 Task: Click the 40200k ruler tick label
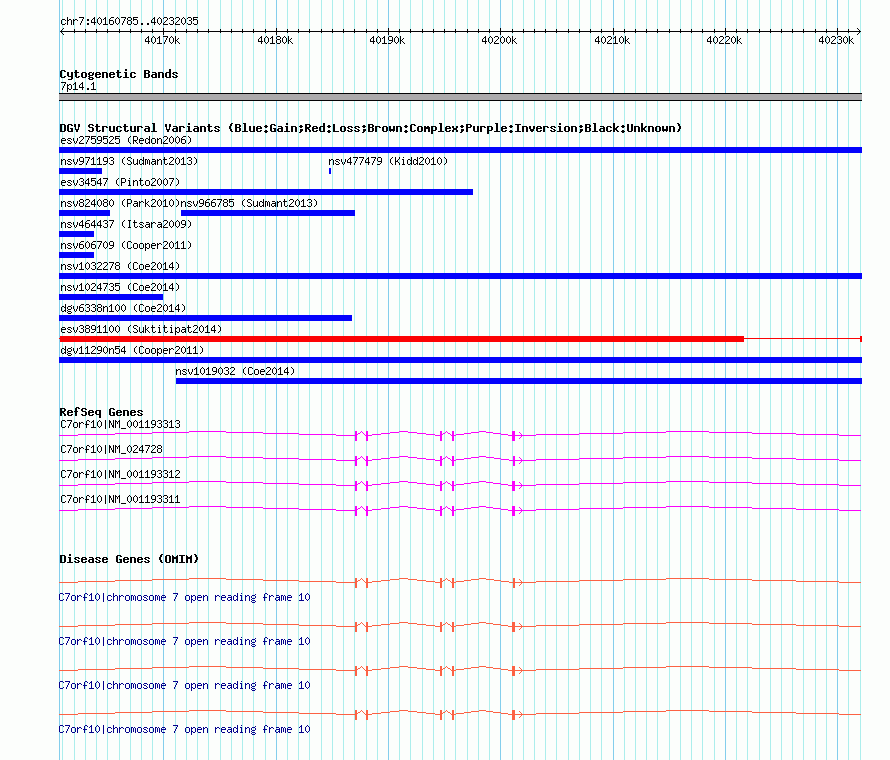click(x=499, y=40)
